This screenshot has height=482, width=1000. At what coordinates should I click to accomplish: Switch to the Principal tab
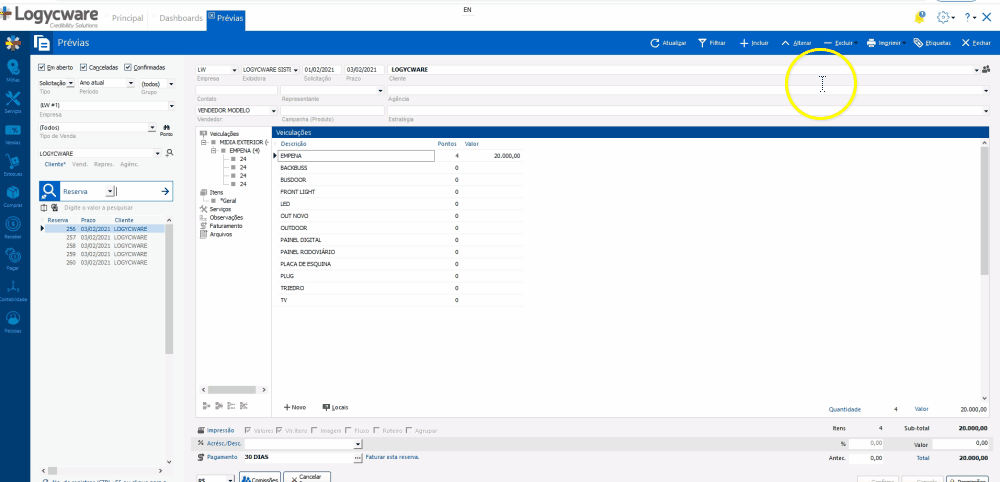(x=127, y=19)
